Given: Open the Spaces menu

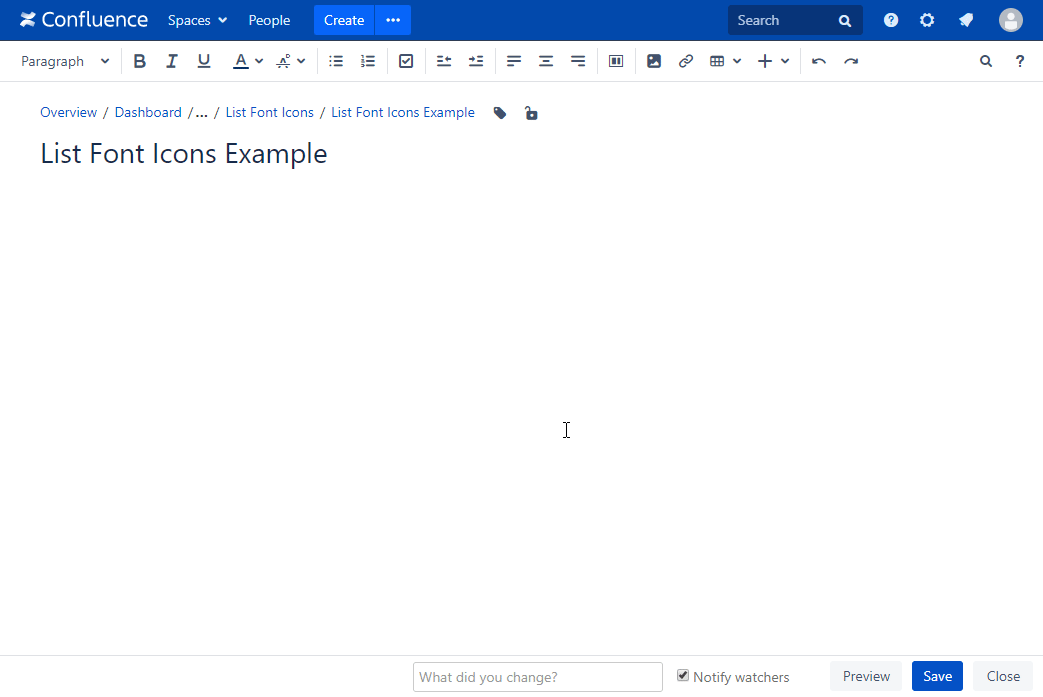Looking at the screenshot, I should pos(197,20).
